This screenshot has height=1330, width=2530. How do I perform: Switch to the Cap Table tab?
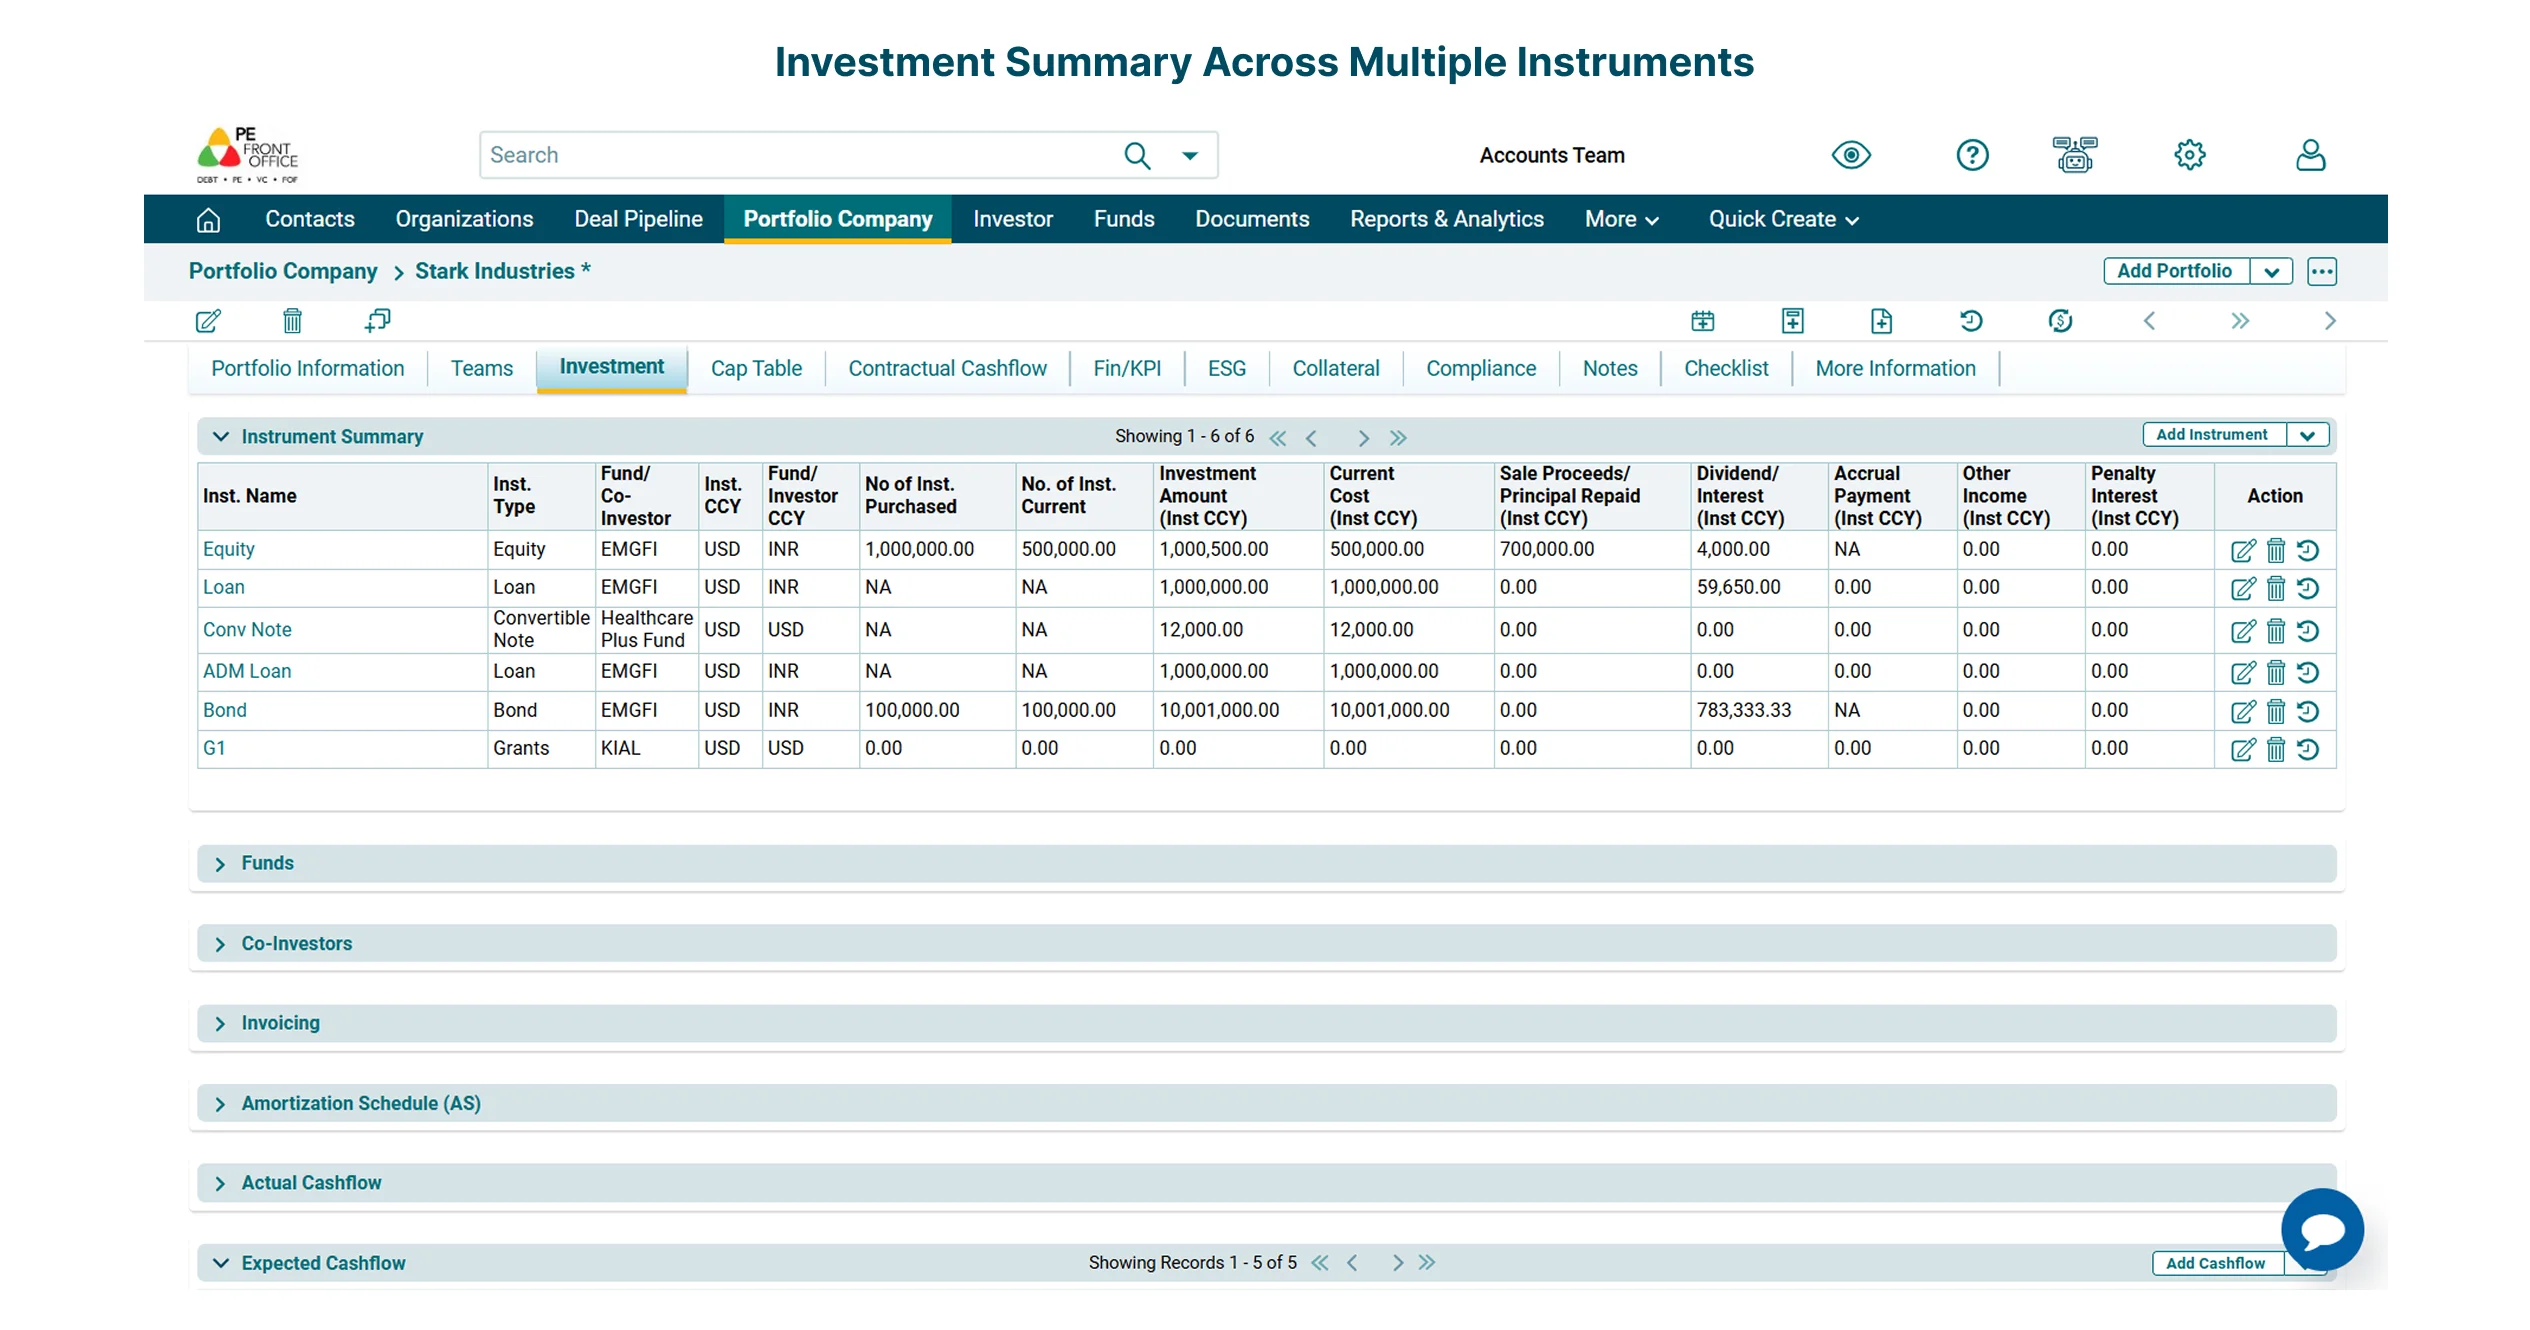pos(756,368)
